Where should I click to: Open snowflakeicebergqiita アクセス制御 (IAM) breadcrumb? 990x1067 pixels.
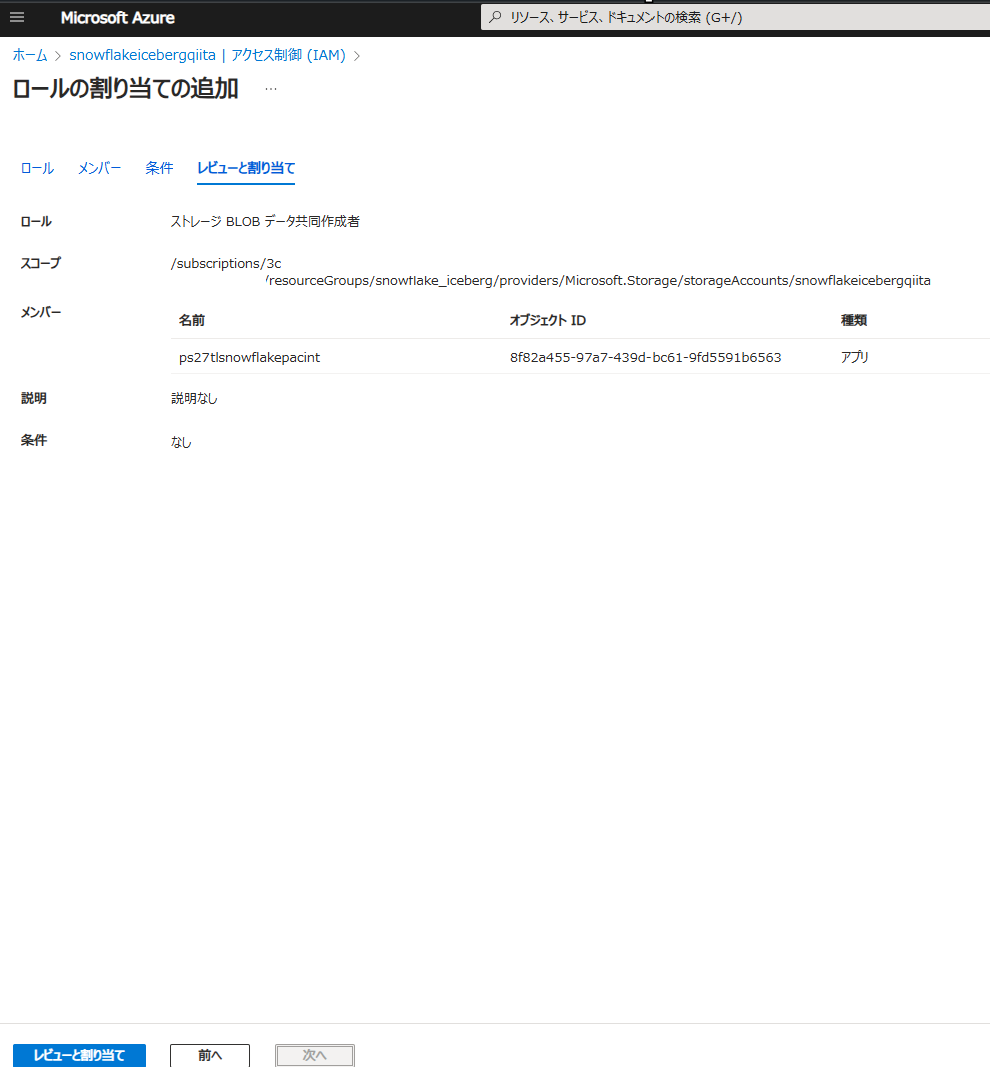(x=208, y=55)
